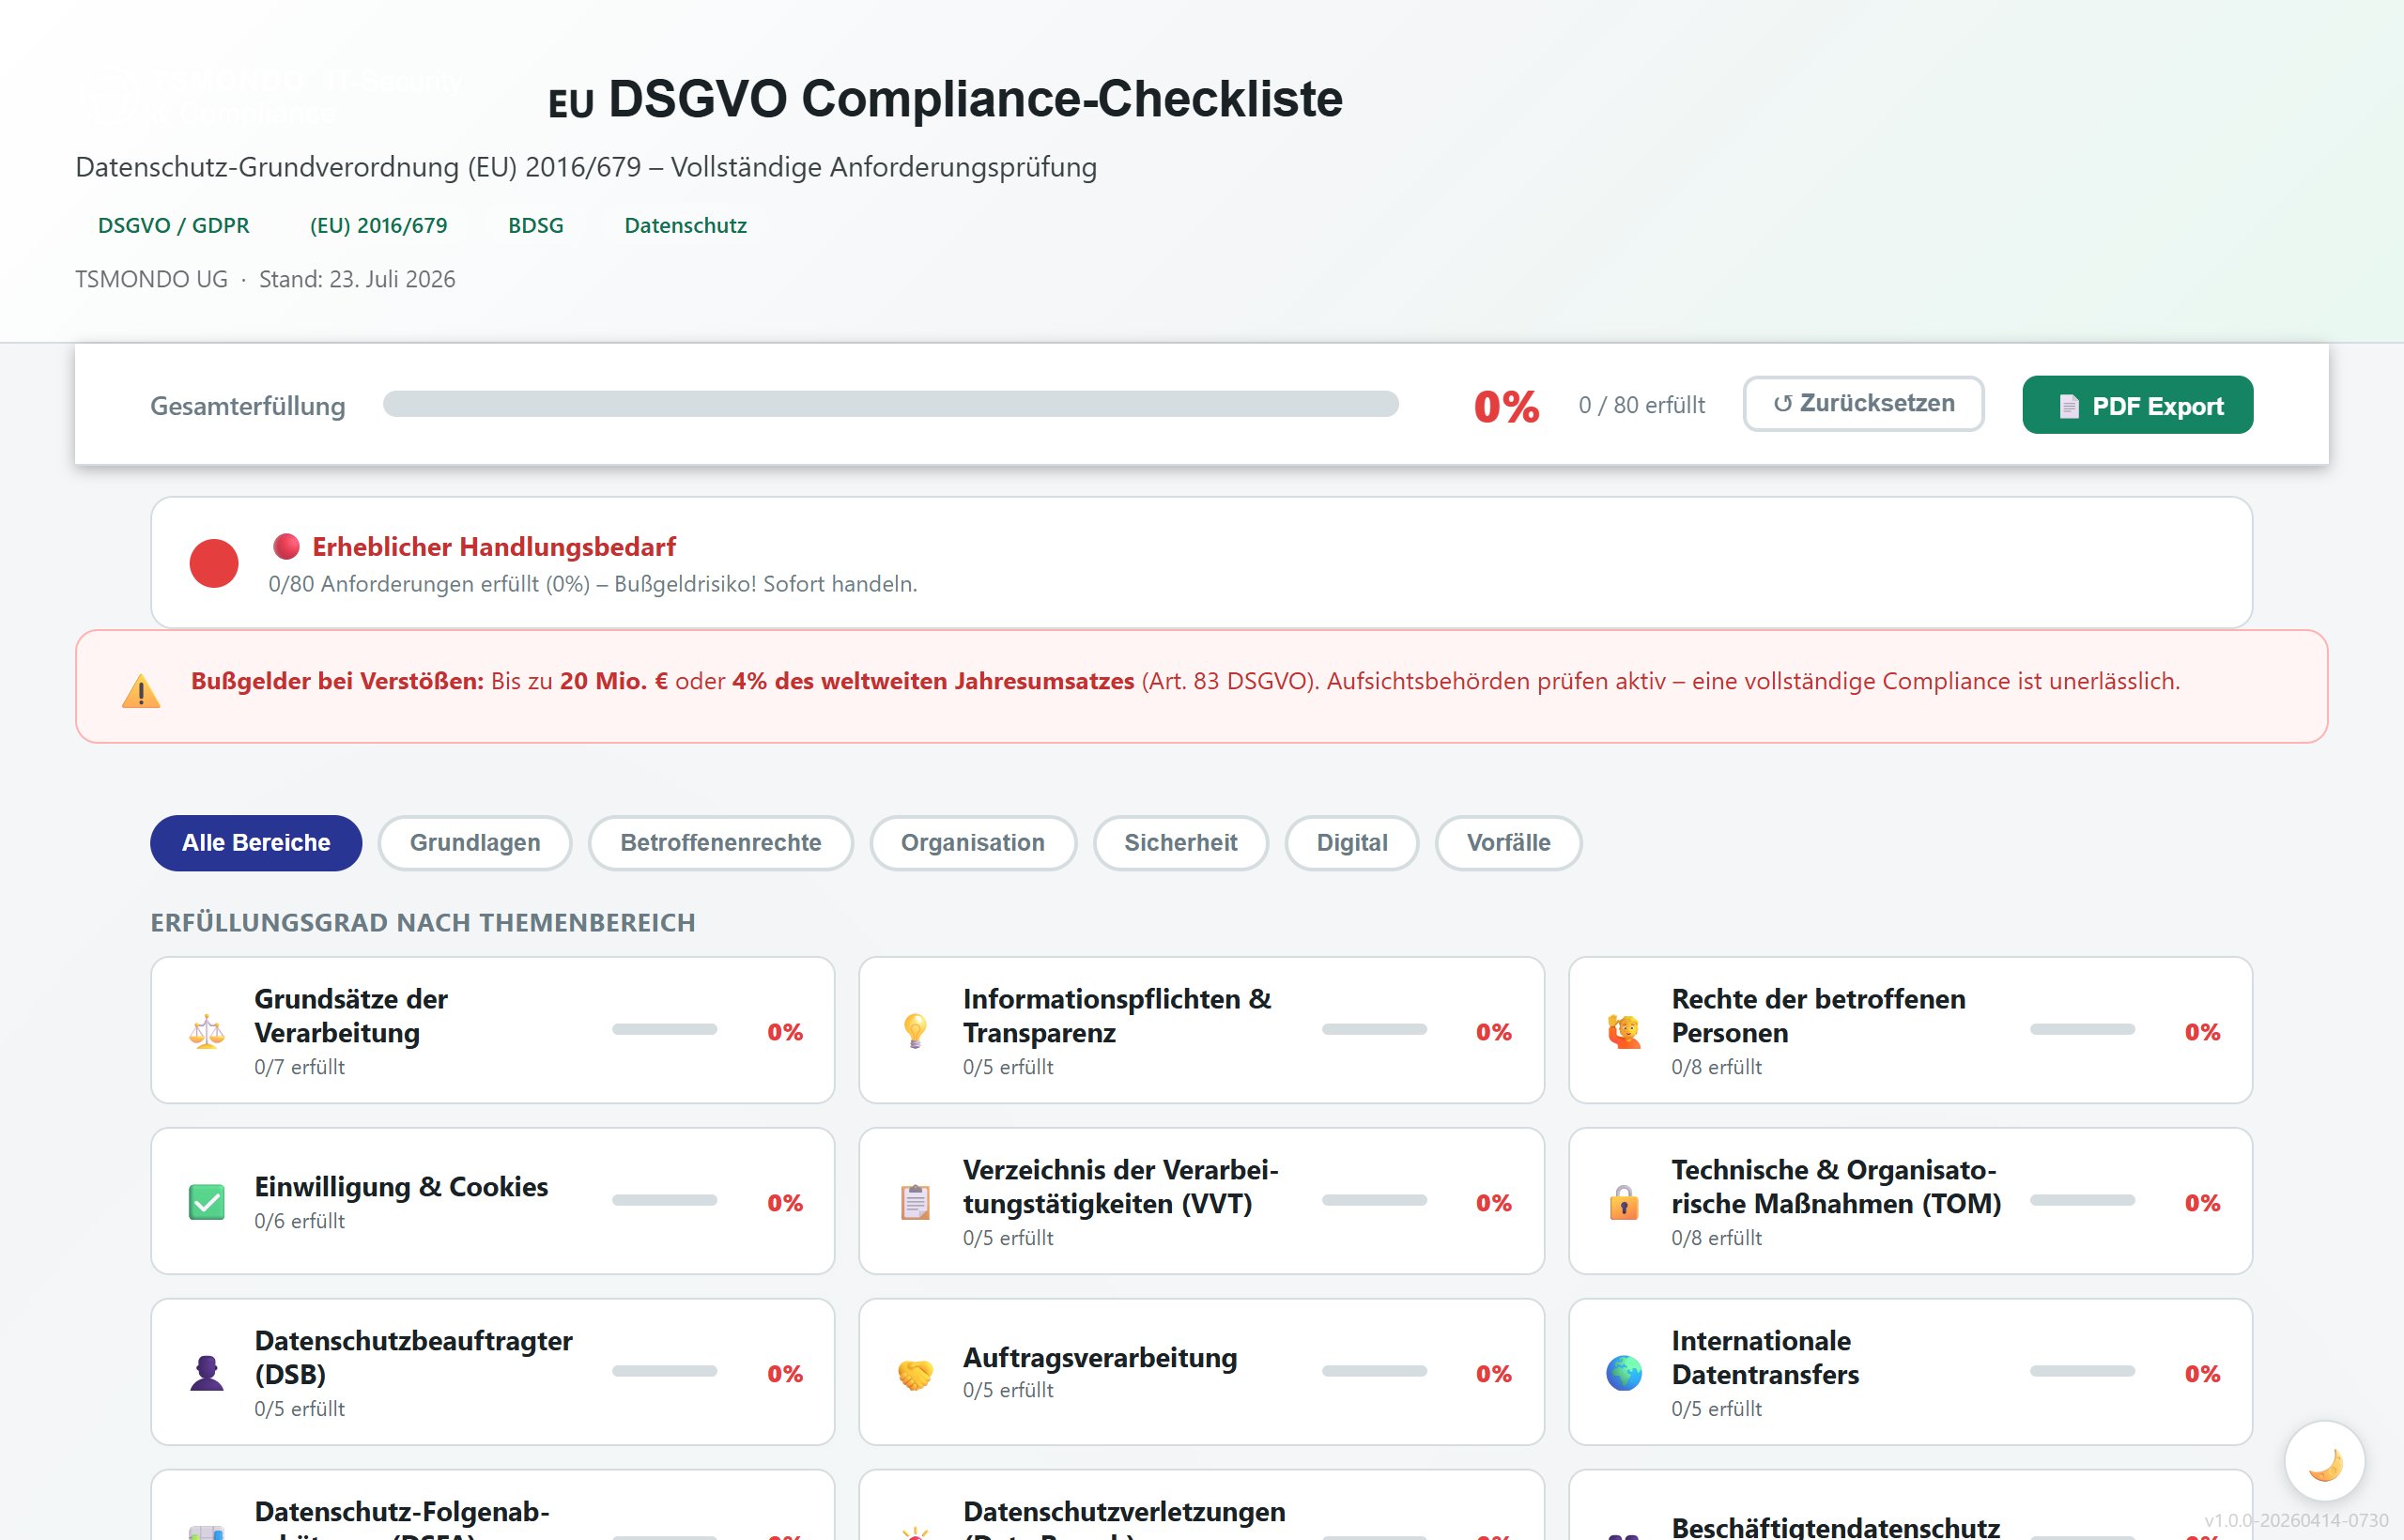This screenshot has height=1540, width=2404.
Task: Click the Erheblicher Handlungsbedarf heading
Action: click(494, 547)
